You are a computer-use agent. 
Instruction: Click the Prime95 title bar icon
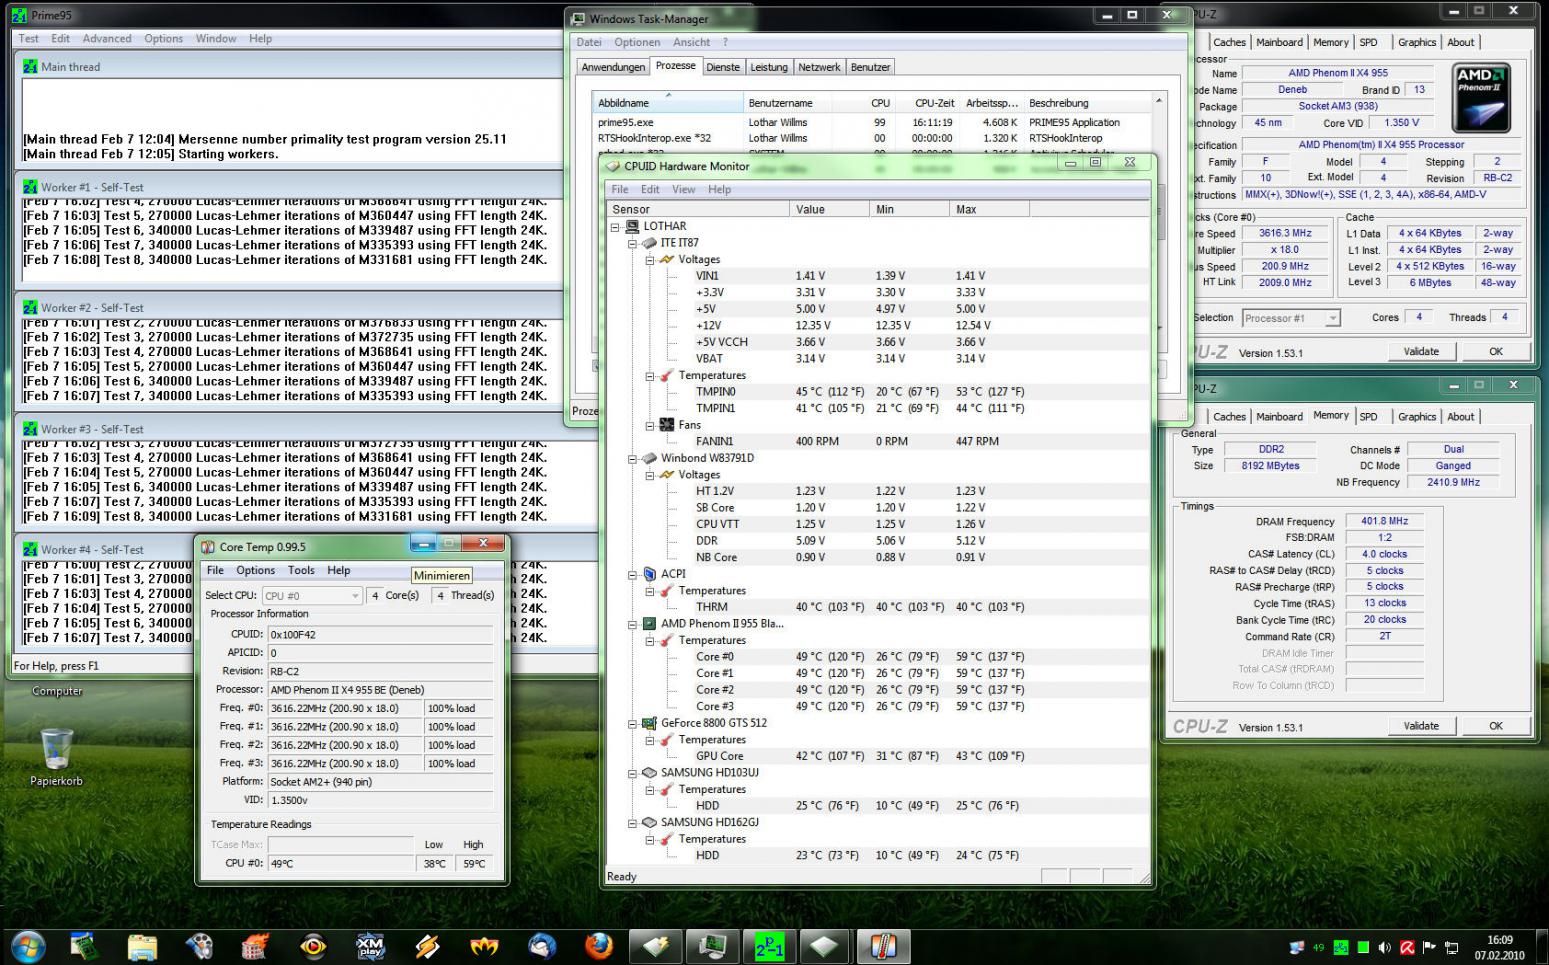(x=20, y=15)
